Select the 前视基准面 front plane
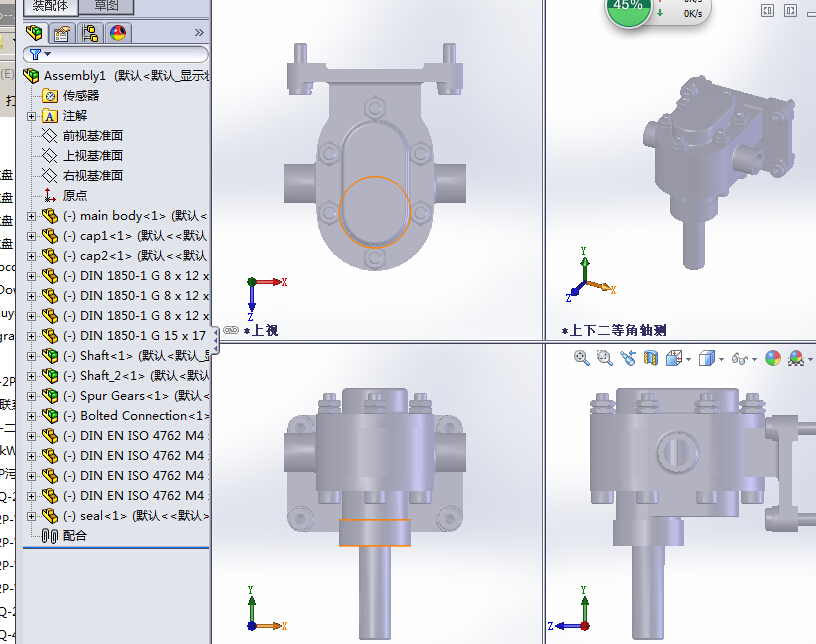816x644 pixels. pos(93,136)
